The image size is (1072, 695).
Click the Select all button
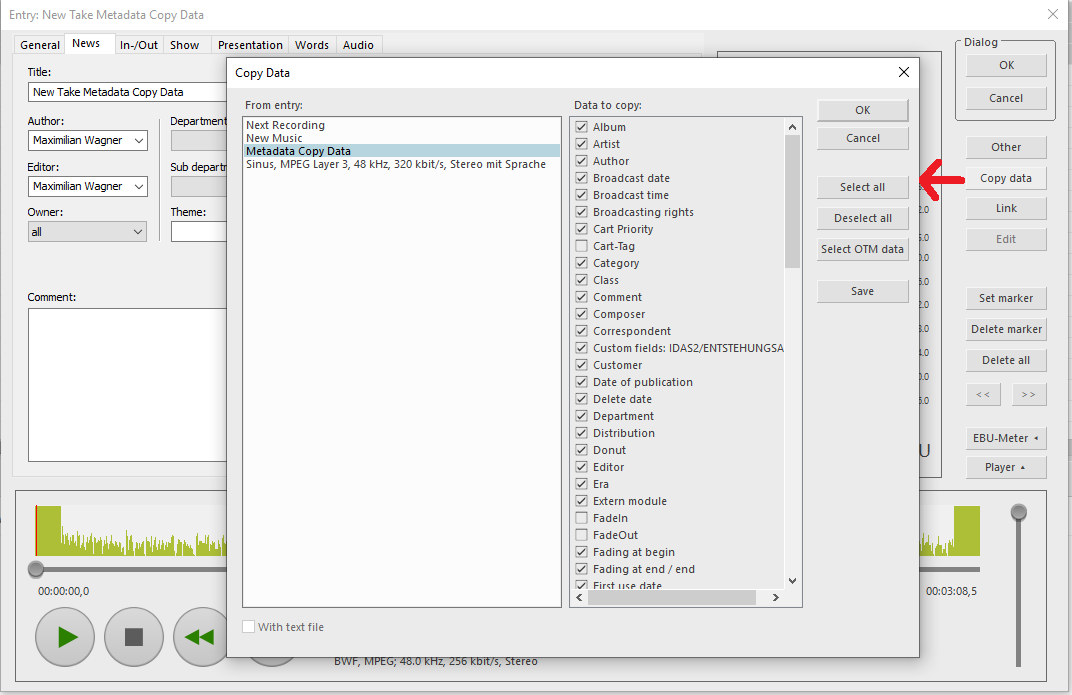(x=862, y=188)
